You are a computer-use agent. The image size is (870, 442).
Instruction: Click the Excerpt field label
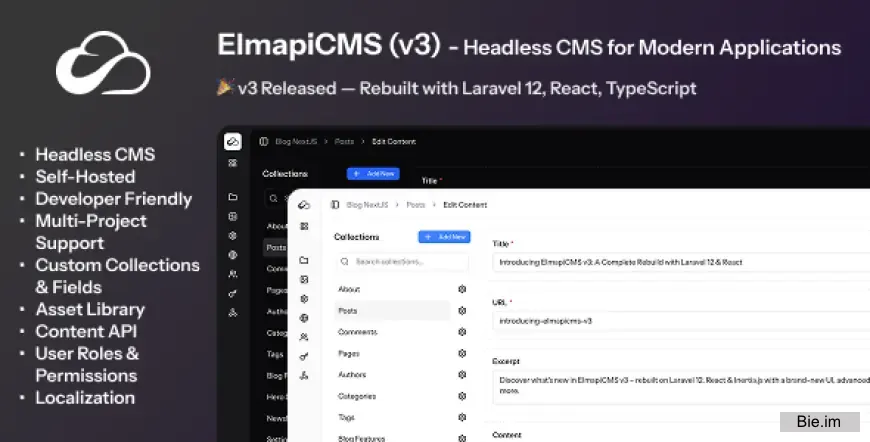pyautogui.click(x=505, y=361)
